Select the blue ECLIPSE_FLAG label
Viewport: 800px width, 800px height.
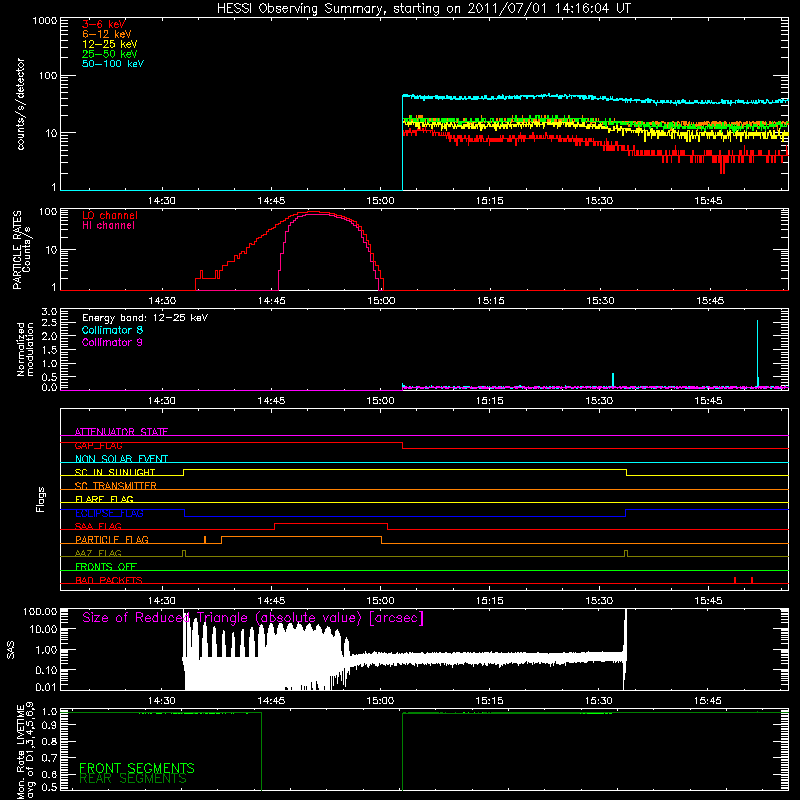pos(109,513)
